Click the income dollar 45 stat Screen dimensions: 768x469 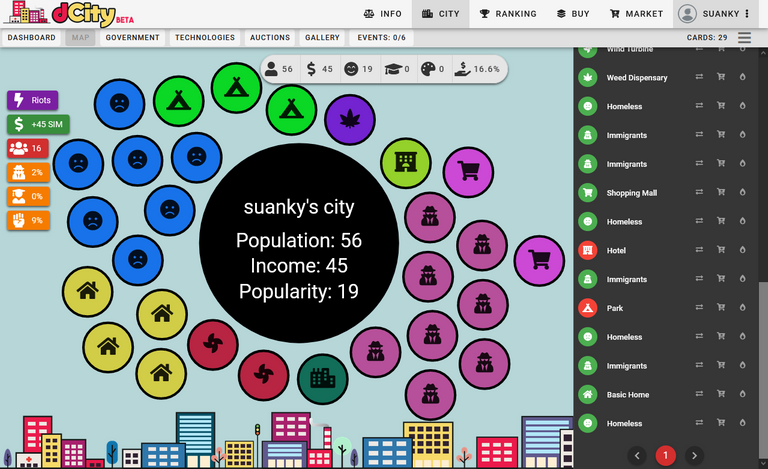(x=319, y=69)
